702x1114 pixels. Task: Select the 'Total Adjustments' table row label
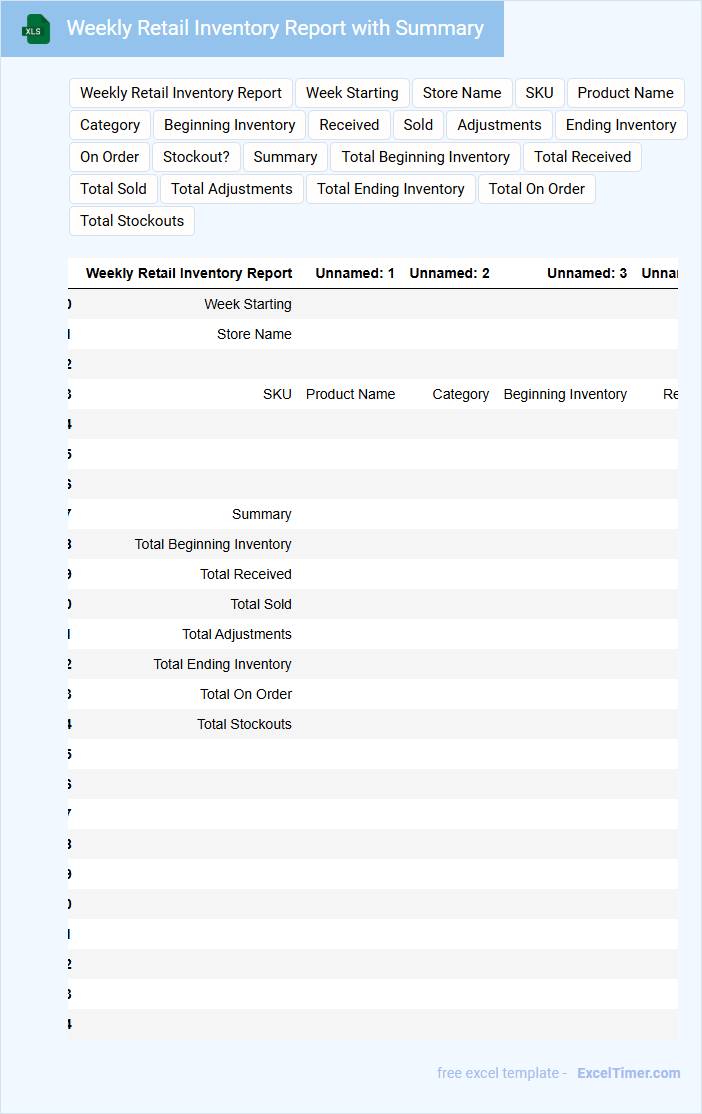[x=237, y=634]
